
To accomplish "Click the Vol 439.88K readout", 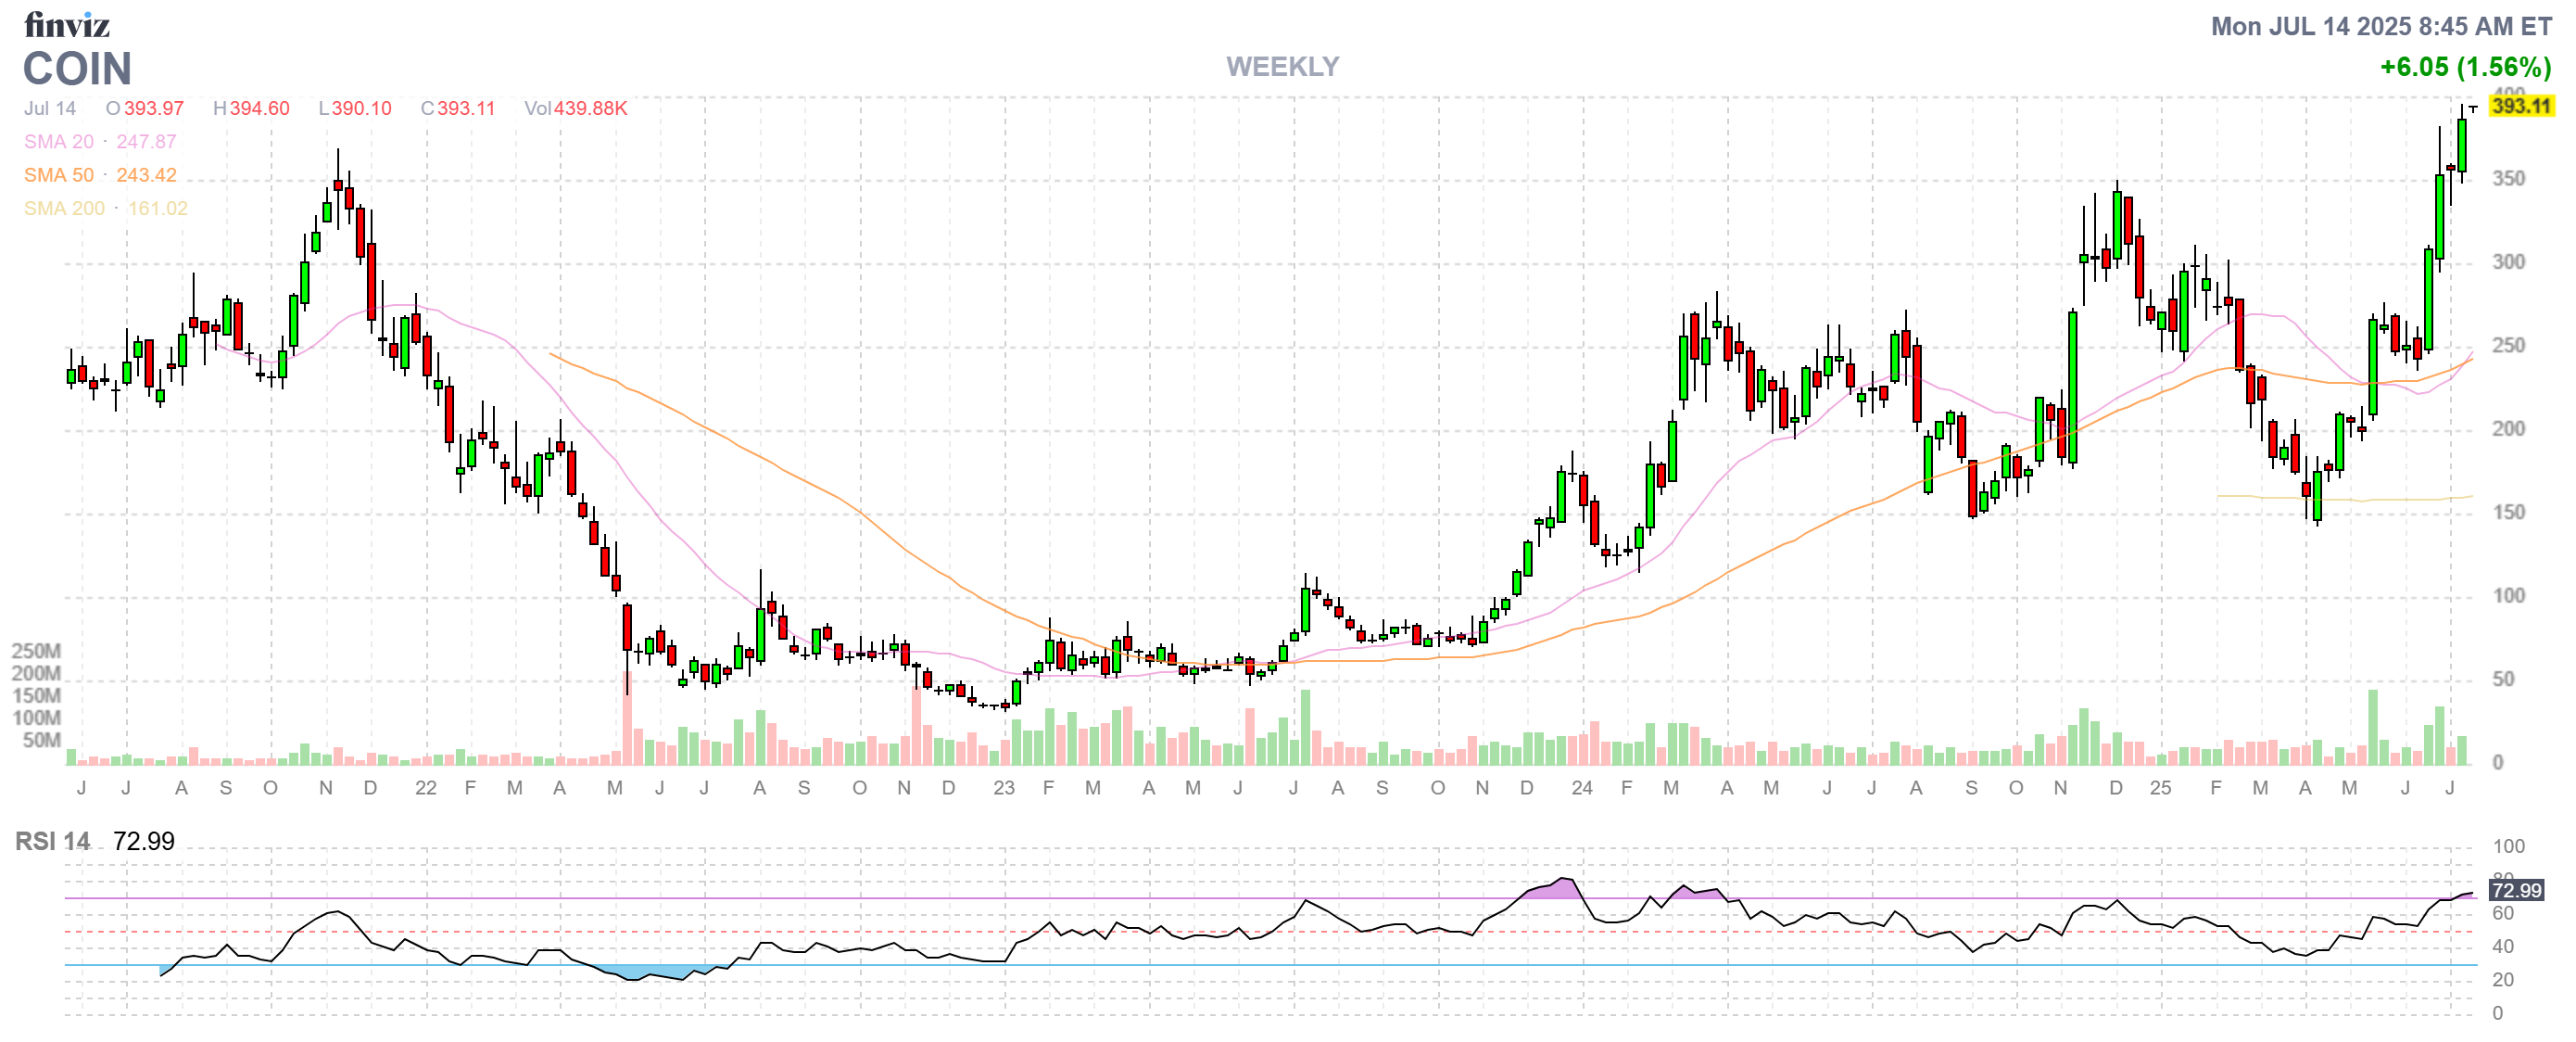I will point(575,108).
